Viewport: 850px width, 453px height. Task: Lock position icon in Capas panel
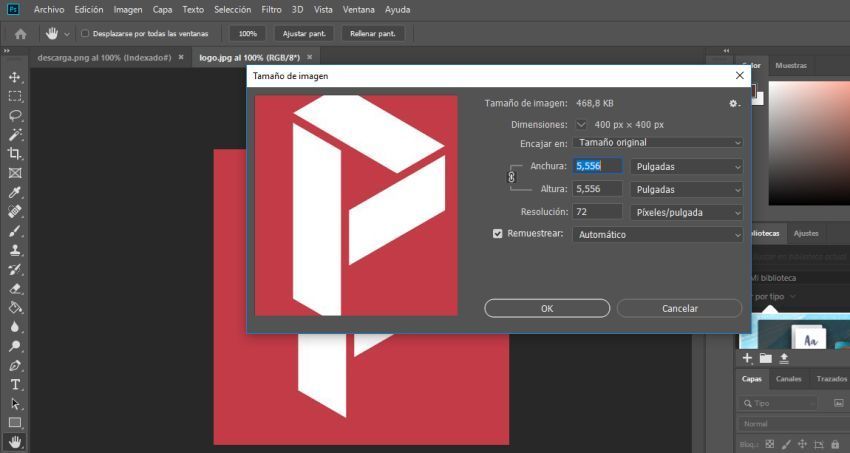coord(803,444)
